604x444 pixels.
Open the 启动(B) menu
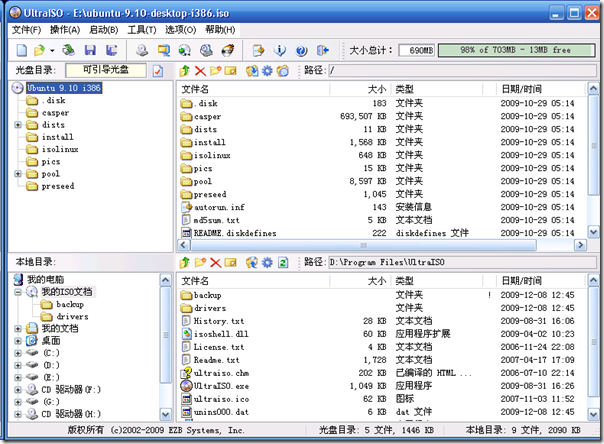[103, 30]
